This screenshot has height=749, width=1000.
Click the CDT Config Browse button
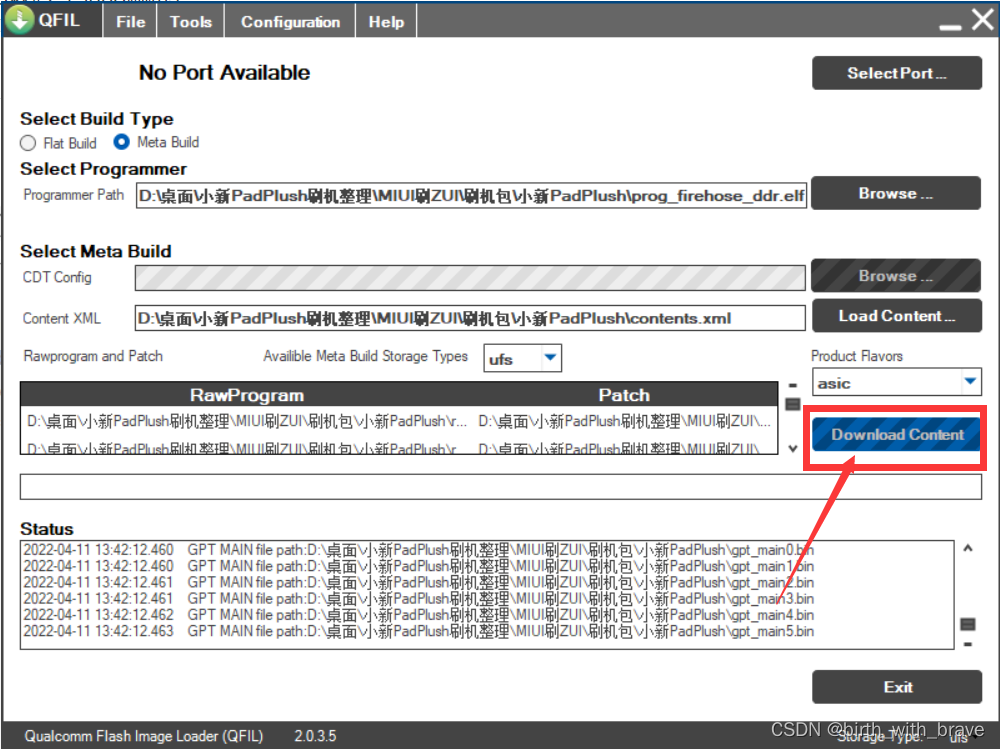(896, 276)
